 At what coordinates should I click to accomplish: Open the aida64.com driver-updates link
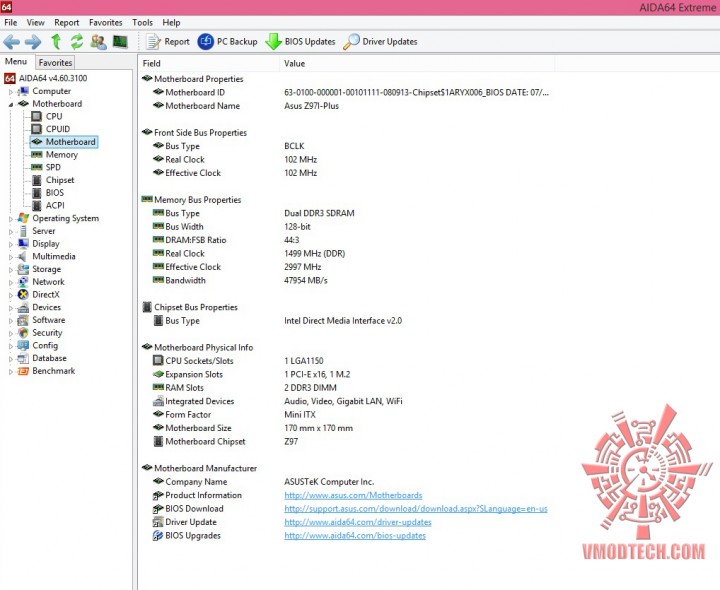[x=358, y=522]
